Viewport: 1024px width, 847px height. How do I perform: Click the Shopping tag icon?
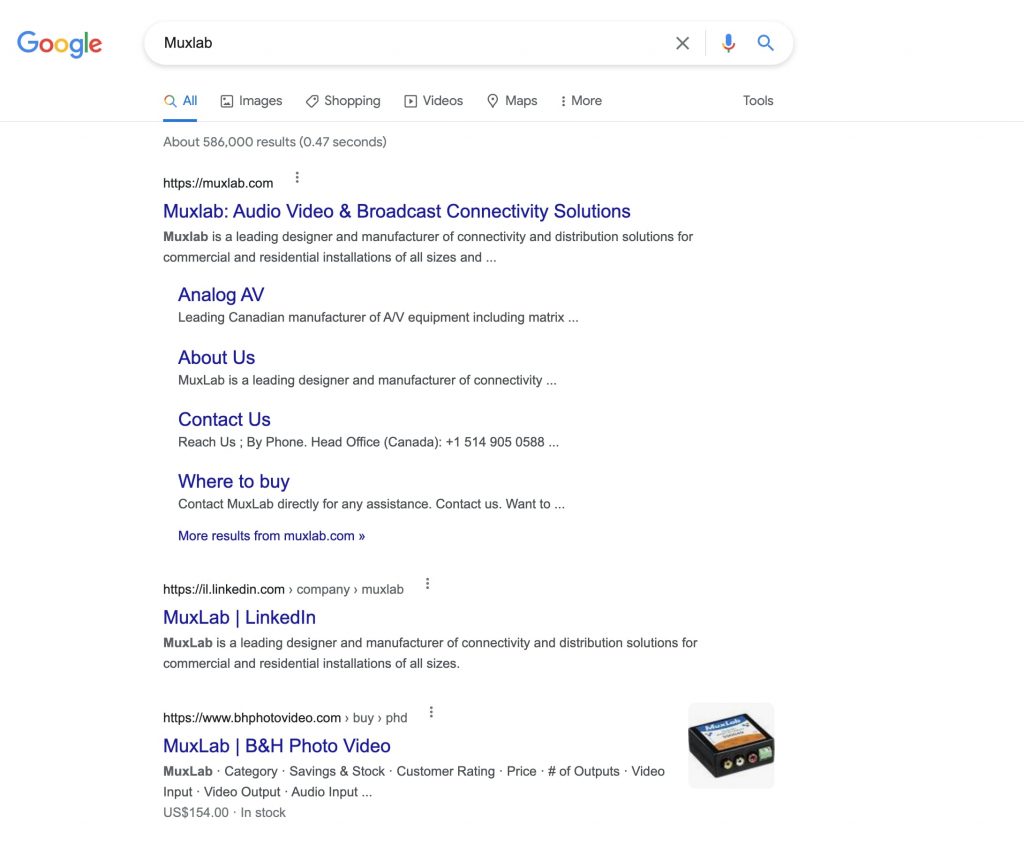[312, 101]
